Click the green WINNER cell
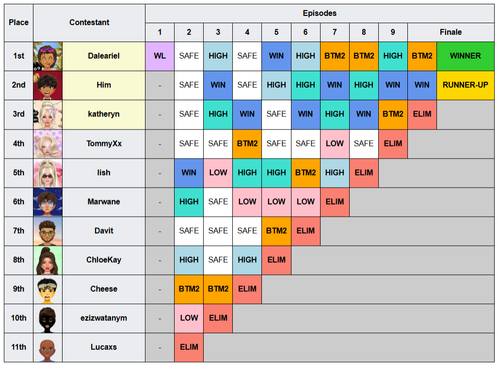This screenshot has height=367, width=500. point(465,56)
